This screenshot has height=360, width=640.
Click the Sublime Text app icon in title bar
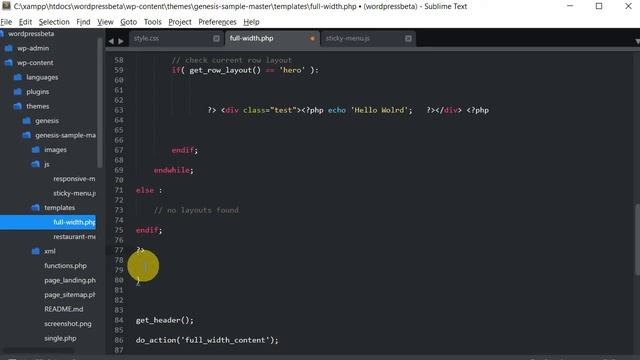tap(6, 6)
